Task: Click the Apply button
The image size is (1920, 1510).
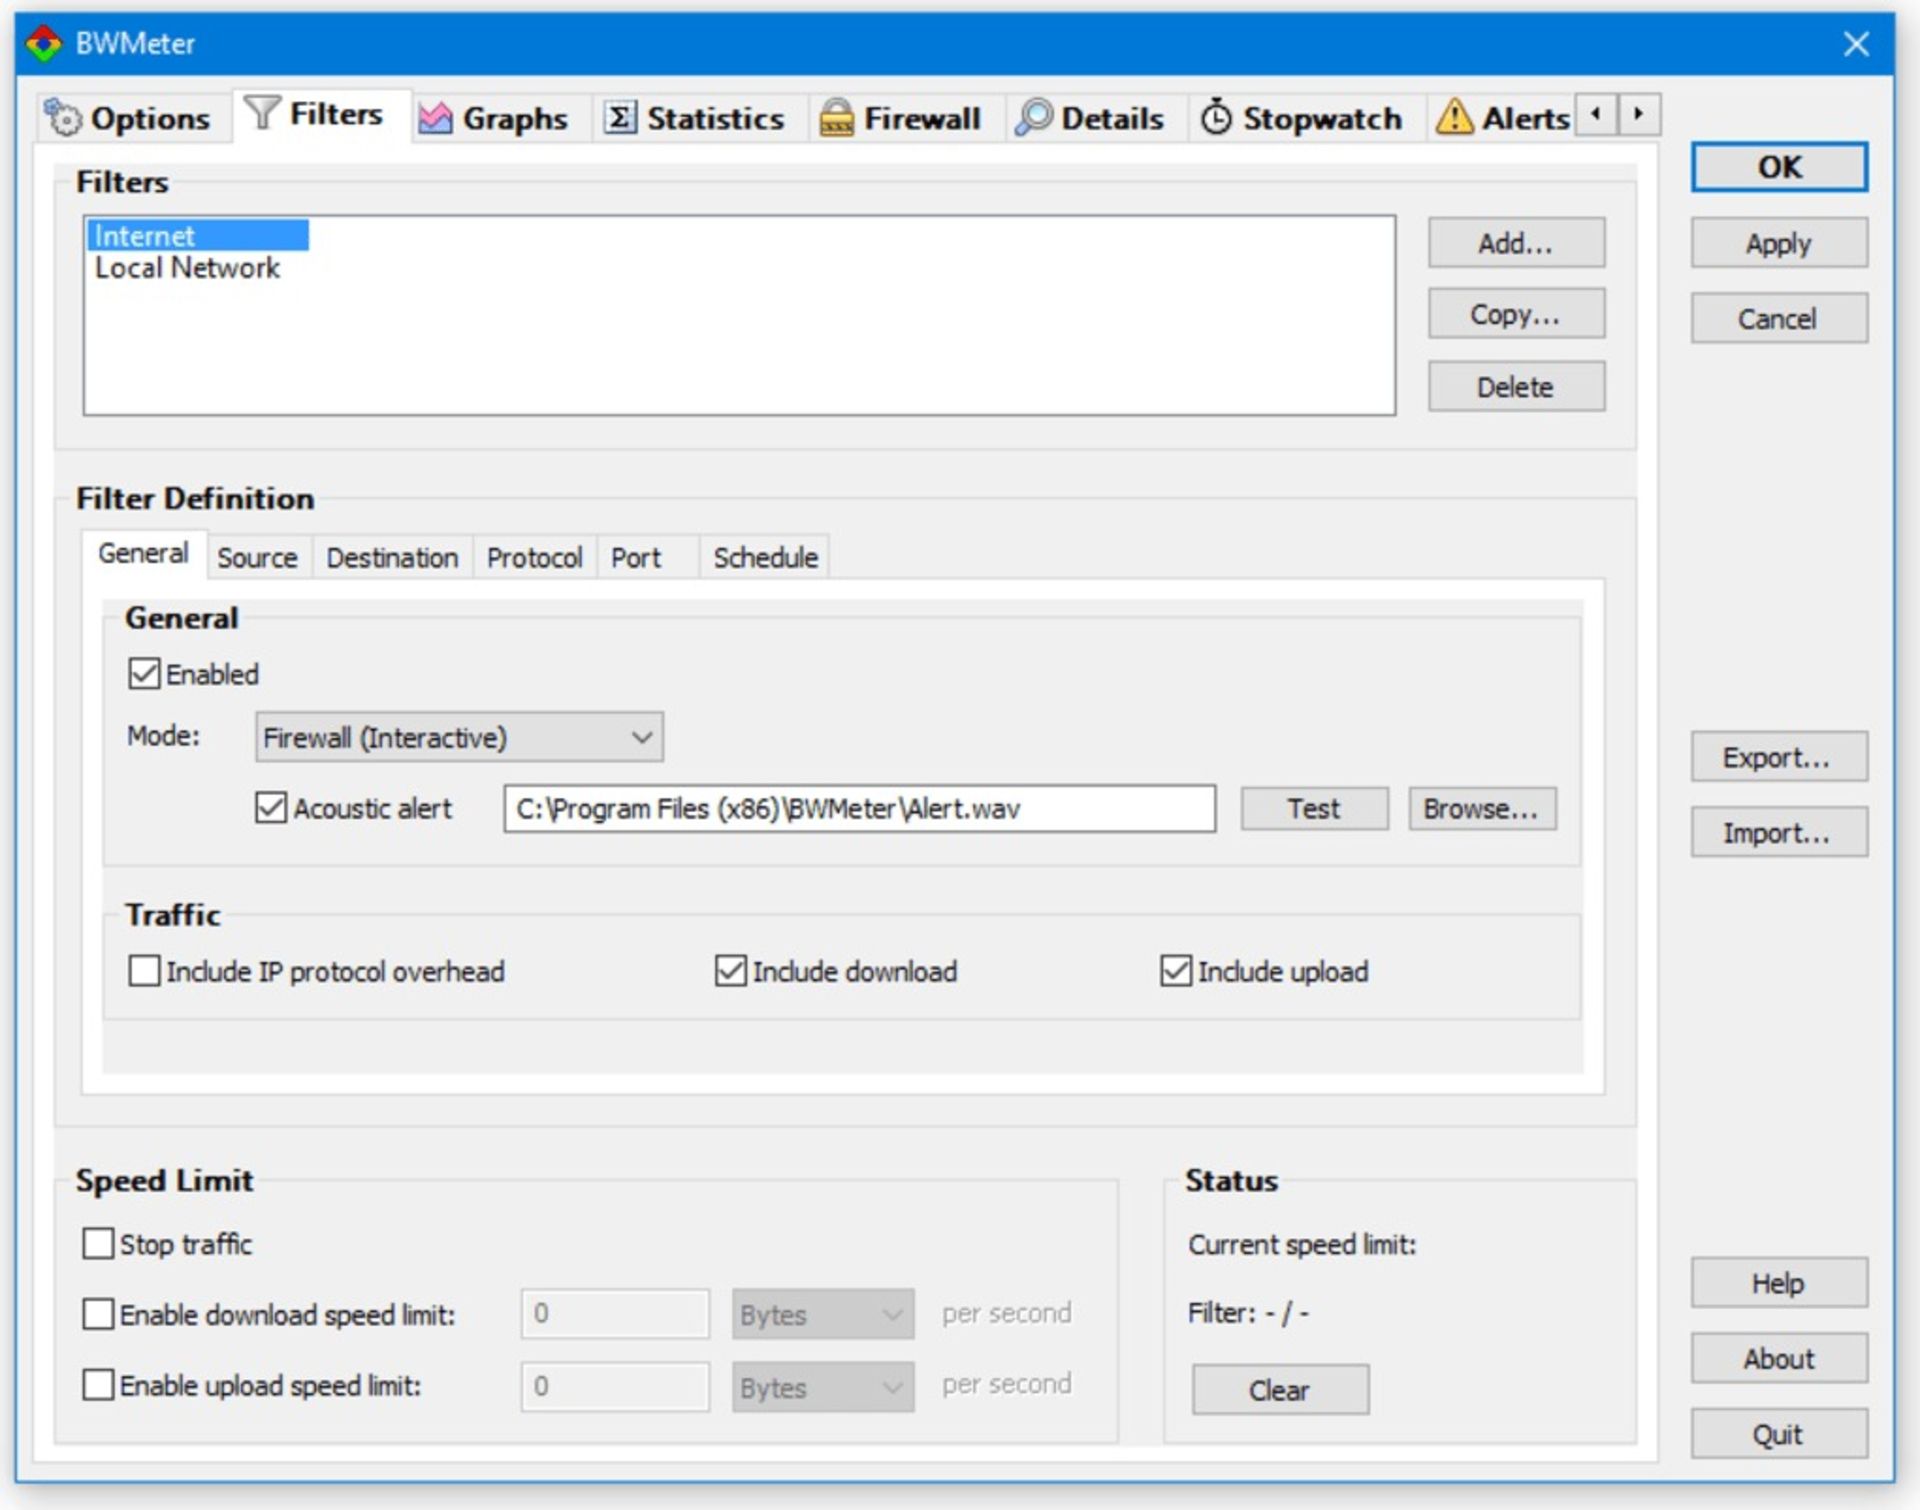Action: [1779, 243]
